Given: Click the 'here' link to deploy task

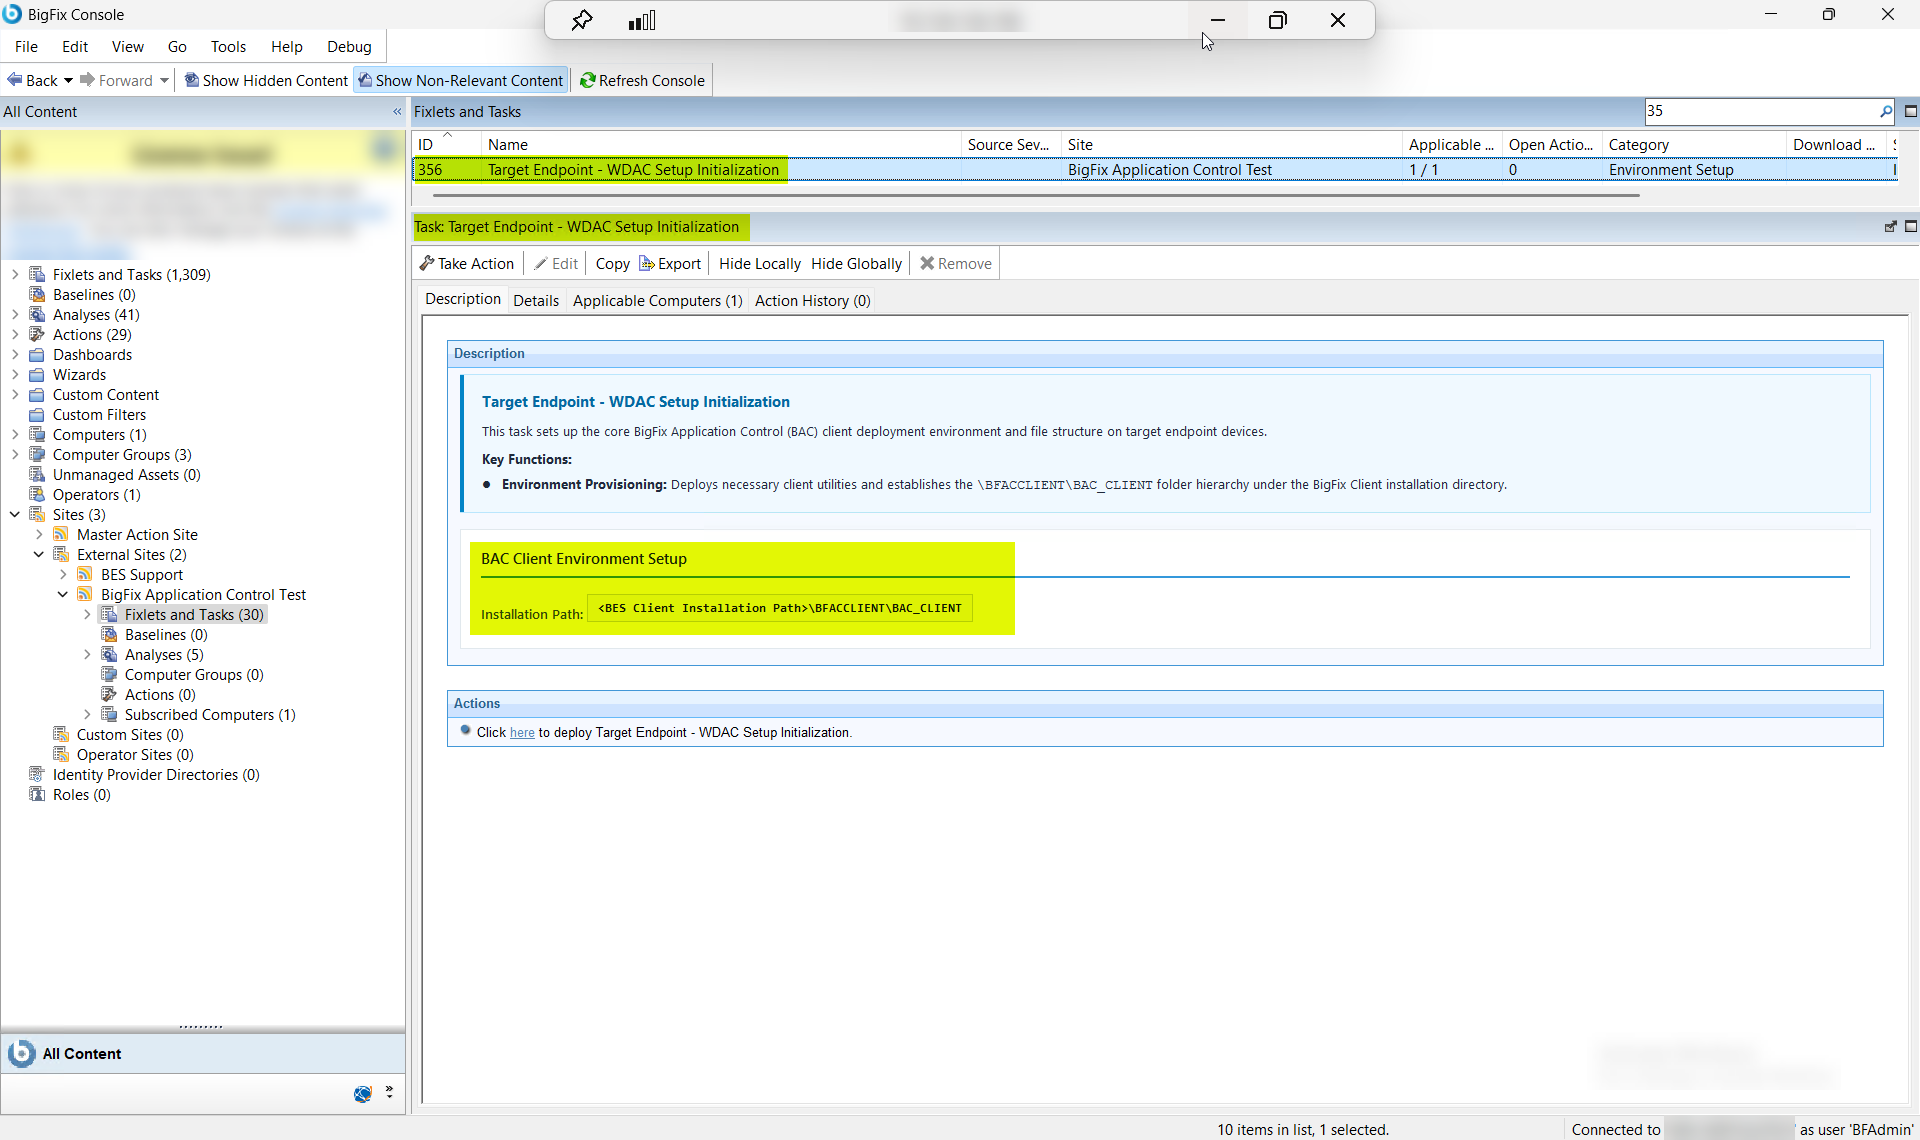Looking at the screenshot, I should [522, 733].
